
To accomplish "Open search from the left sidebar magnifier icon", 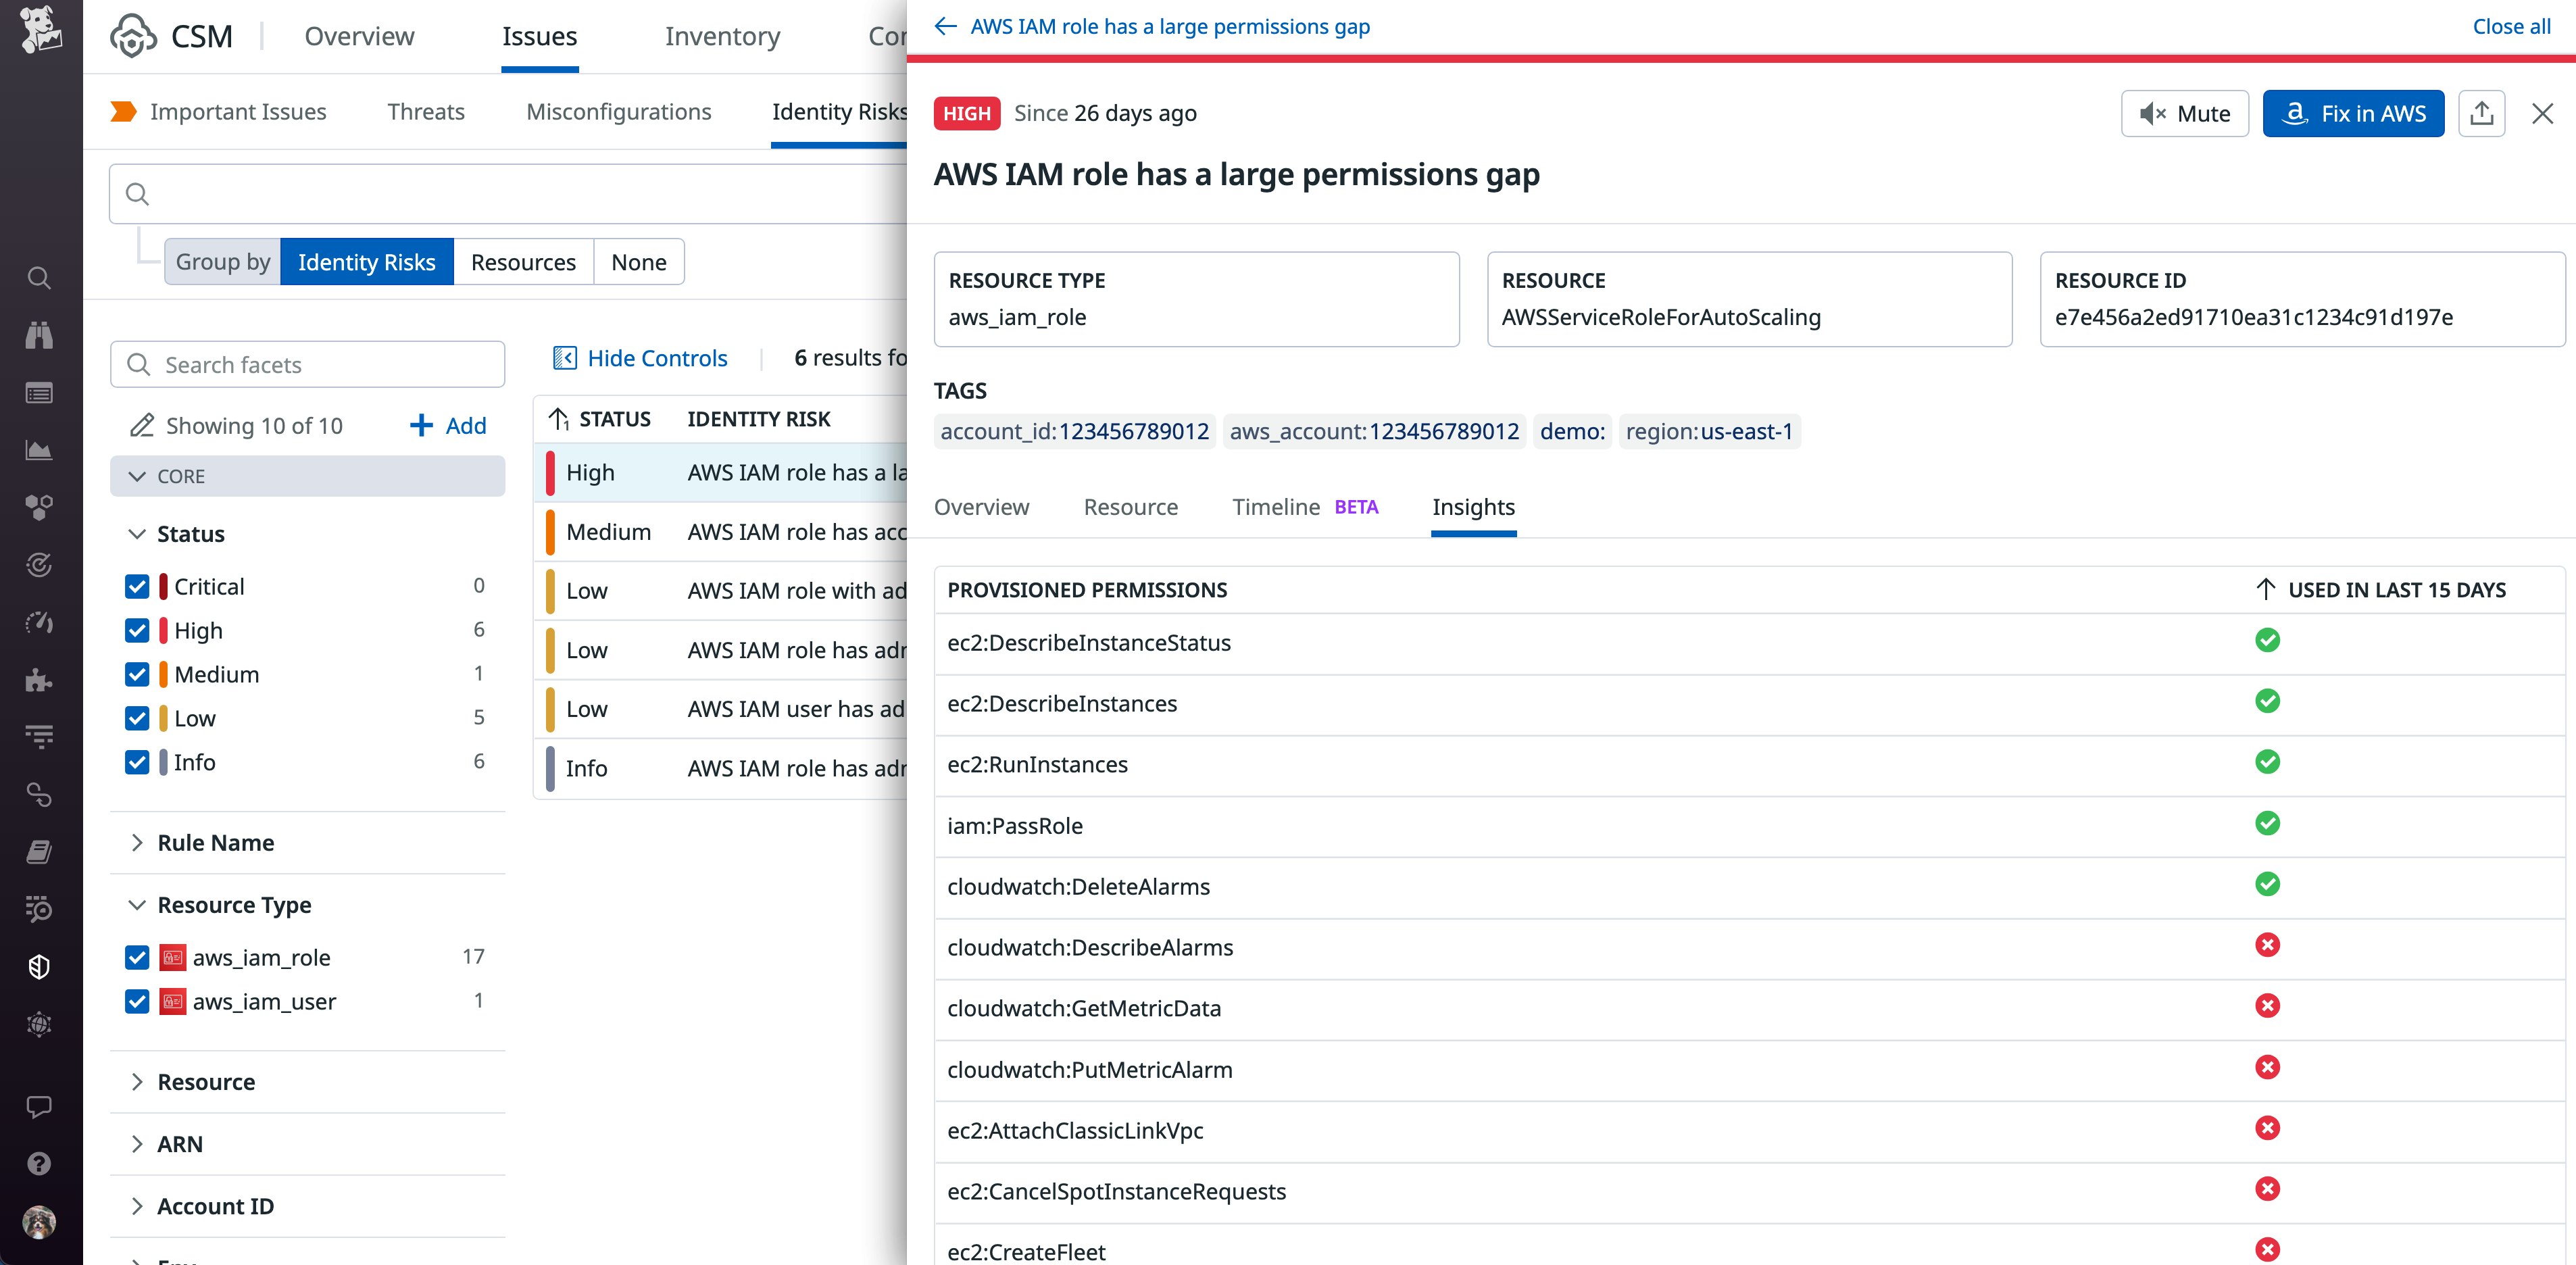I will (39, 278).
